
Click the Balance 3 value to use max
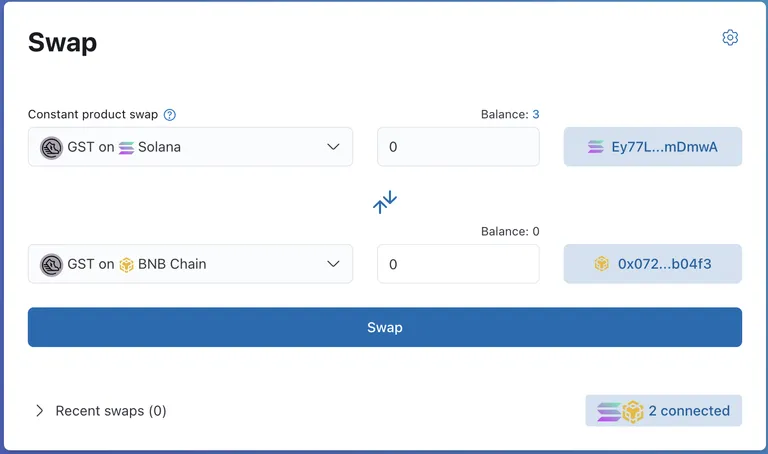coord(536,114)
